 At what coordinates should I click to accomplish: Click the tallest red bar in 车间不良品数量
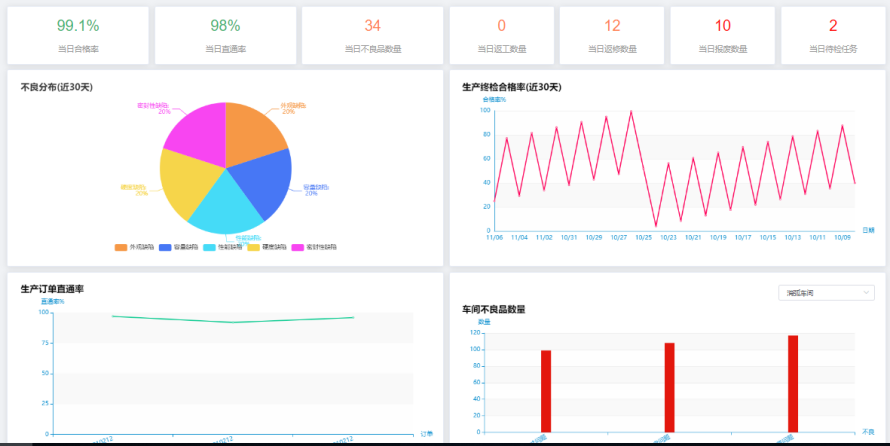(x=793, y=383)
